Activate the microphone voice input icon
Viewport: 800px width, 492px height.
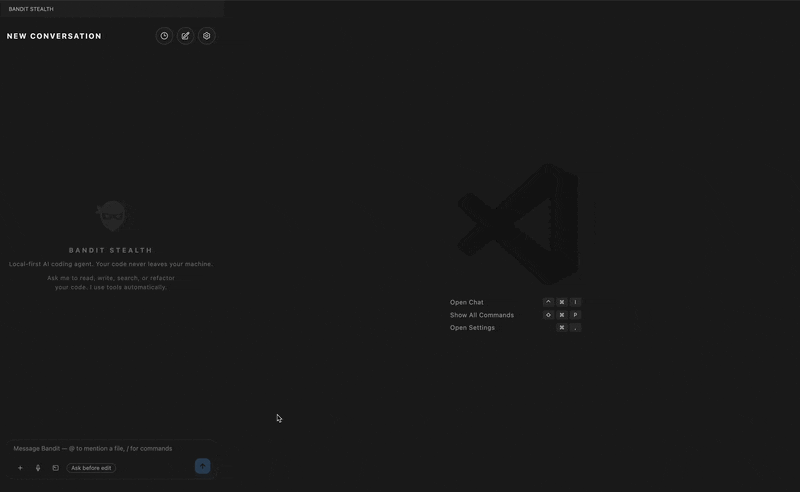click(38, 468)
